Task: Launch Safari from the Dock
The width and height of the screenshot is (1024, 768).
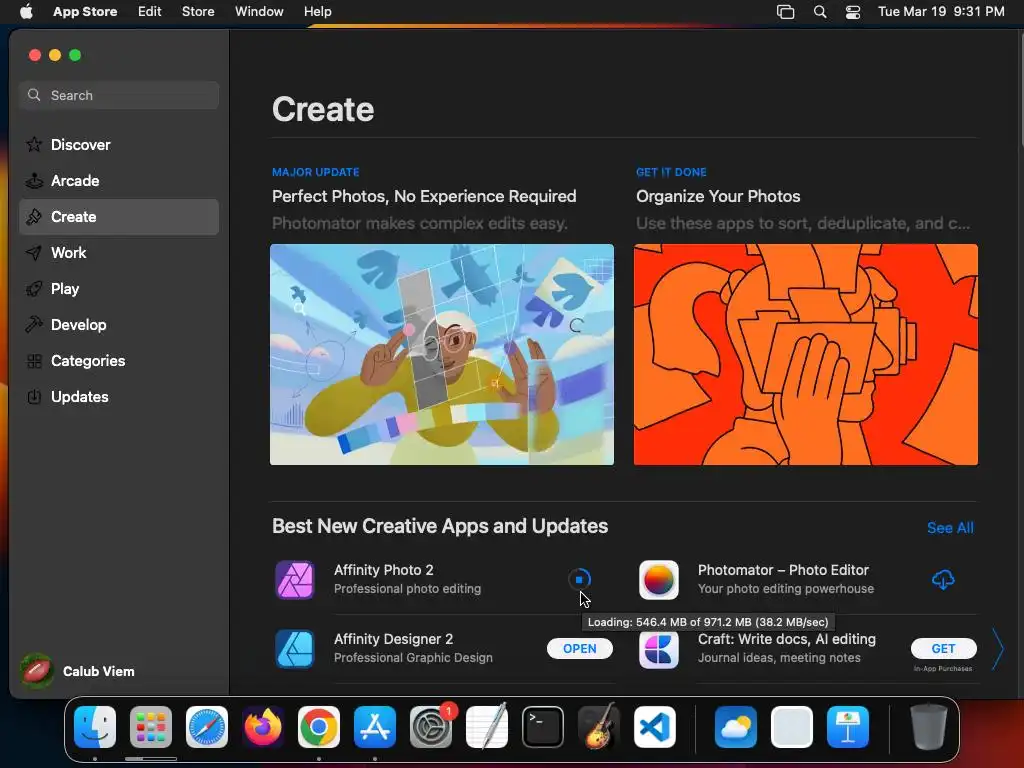Action: tap(207, 727)
